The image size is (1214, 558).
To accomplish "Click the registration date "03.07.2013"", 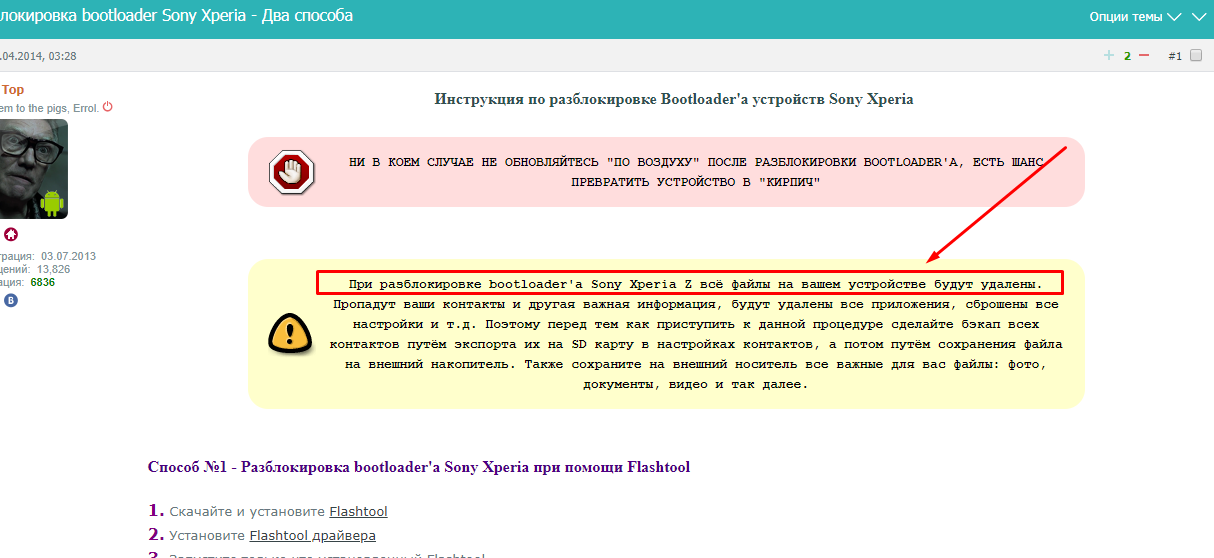I will (x=68, y=257).
